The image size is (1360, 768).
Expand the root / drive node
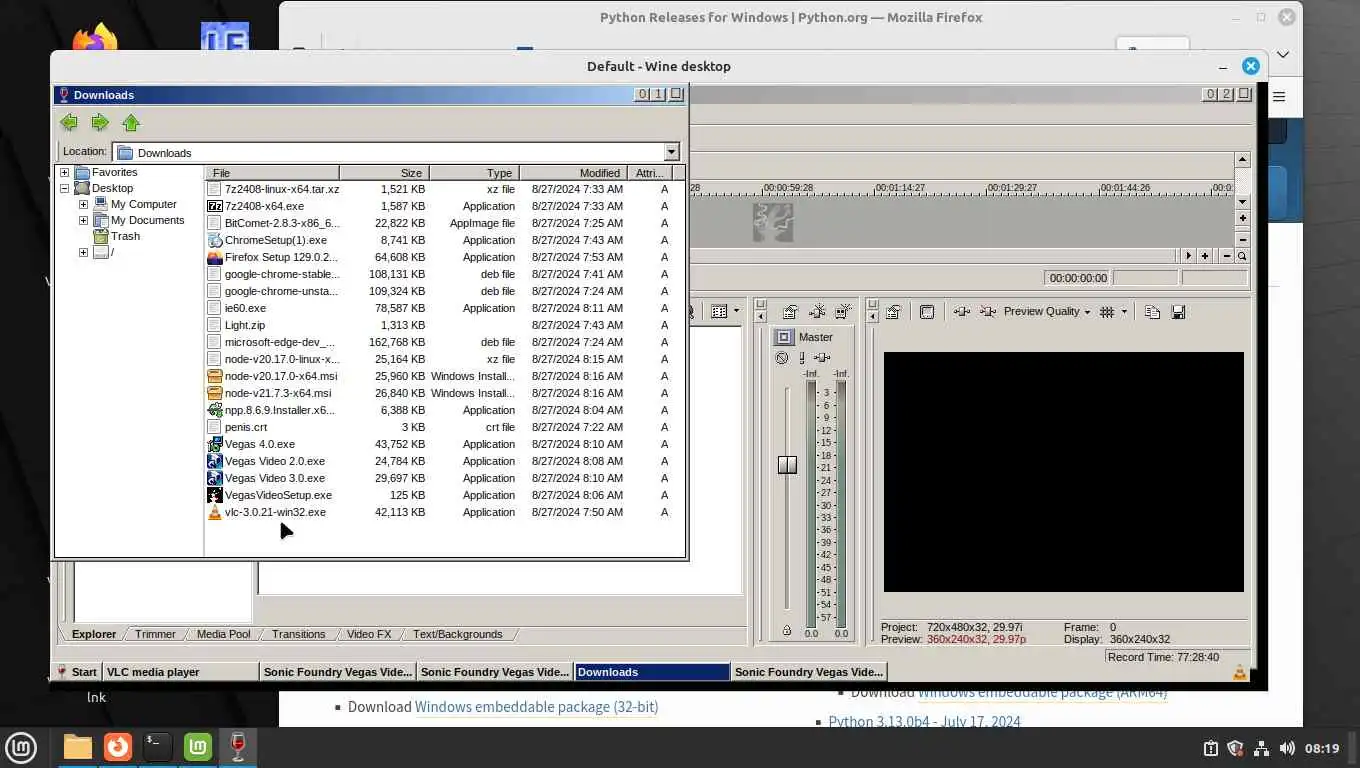click(x=84, y=252)
